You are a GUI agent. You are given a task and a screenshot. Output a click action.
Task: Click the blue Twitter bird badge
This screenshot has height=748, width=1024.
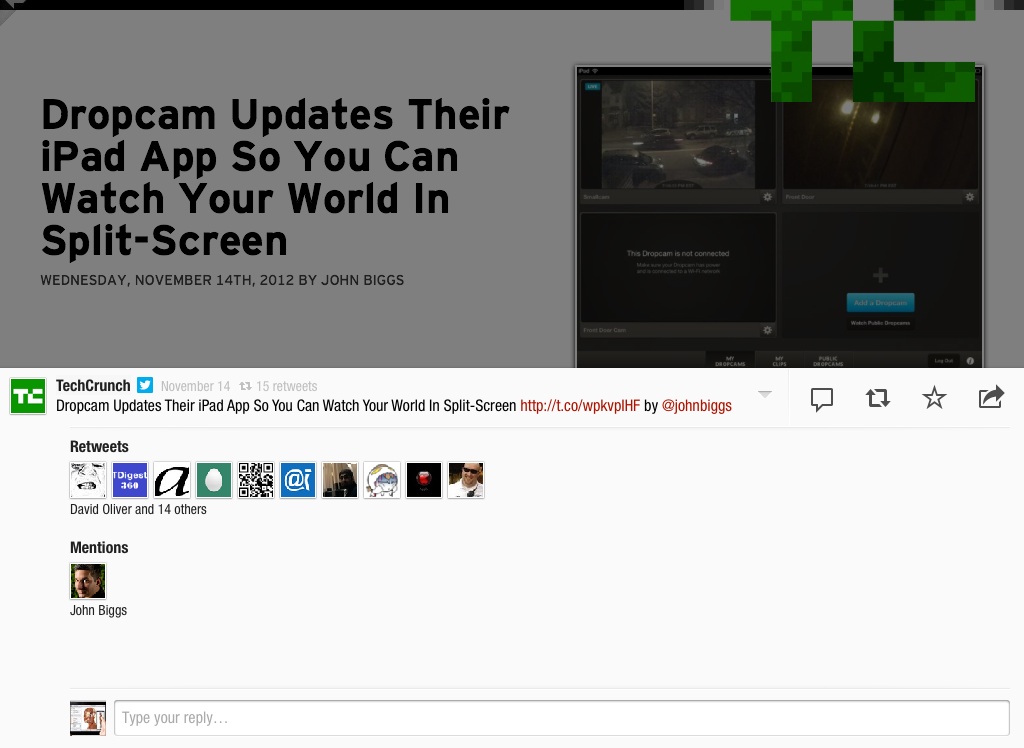[145, 385]
